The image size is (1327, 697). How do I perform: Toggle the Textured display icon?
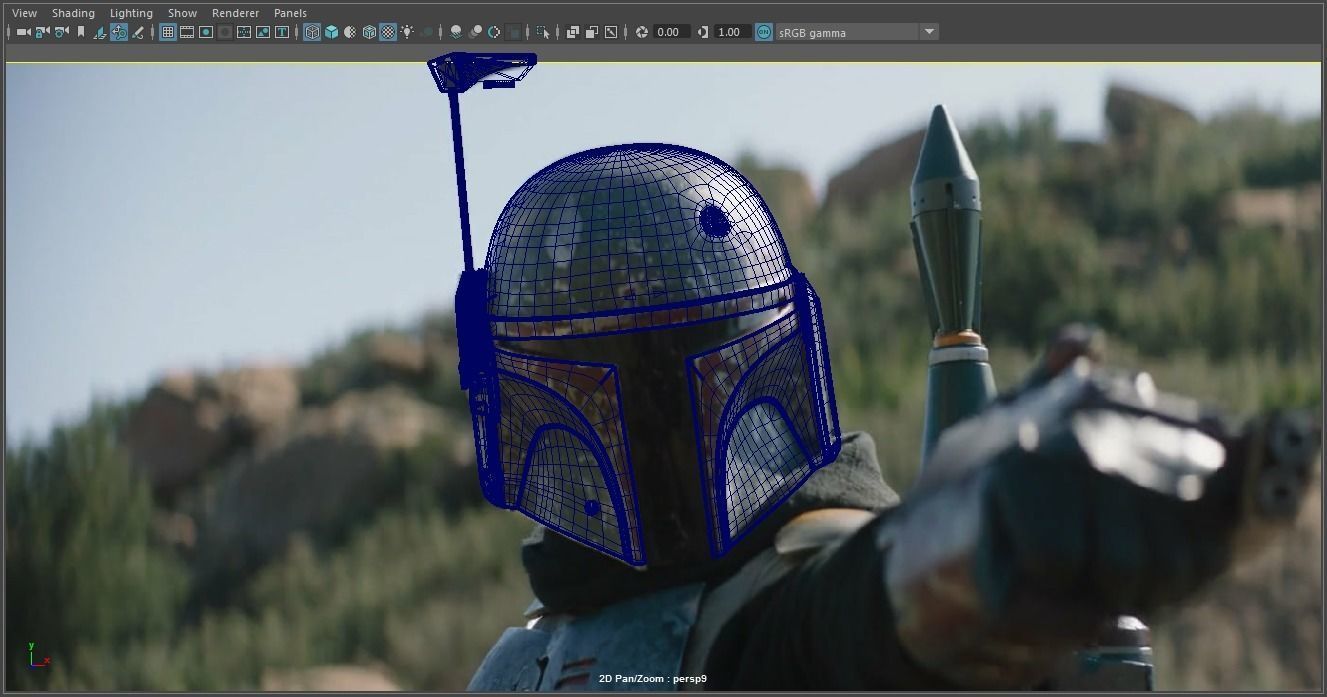click(x=388, y=32)
